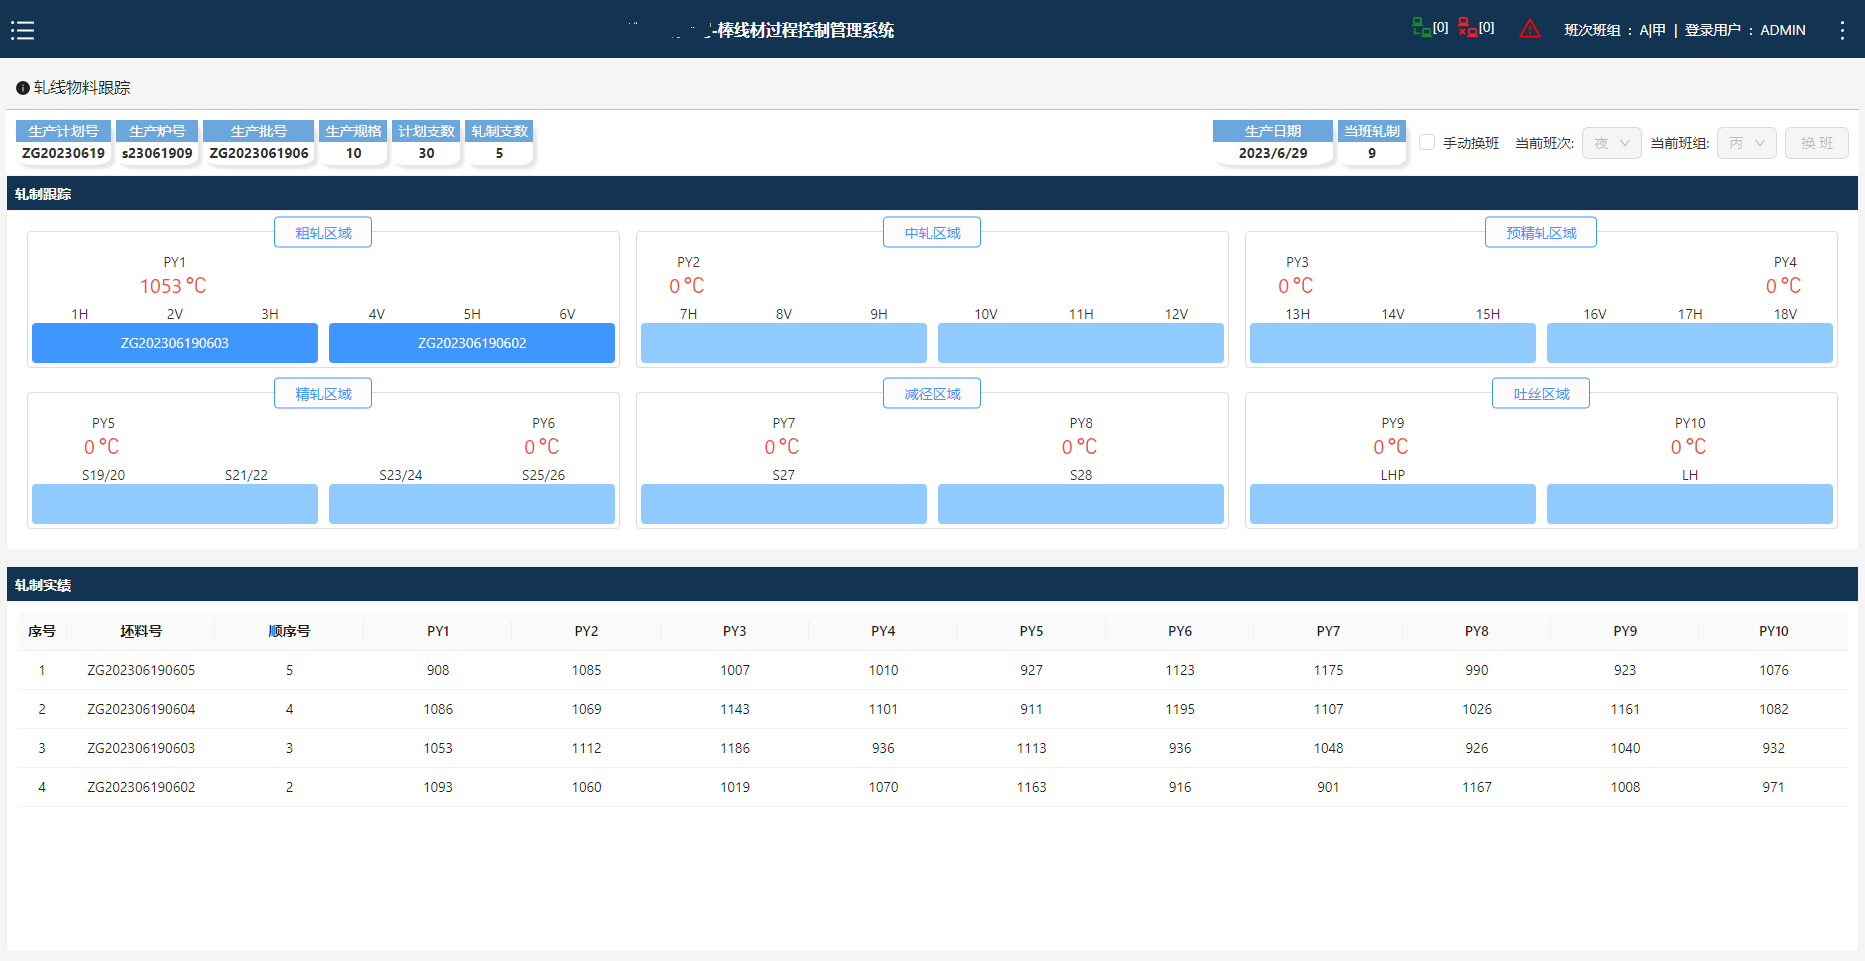The width and height of the screenshot is (1865, 961).
Task: Click the 生产规格 value 10
Action: point(353,153)
